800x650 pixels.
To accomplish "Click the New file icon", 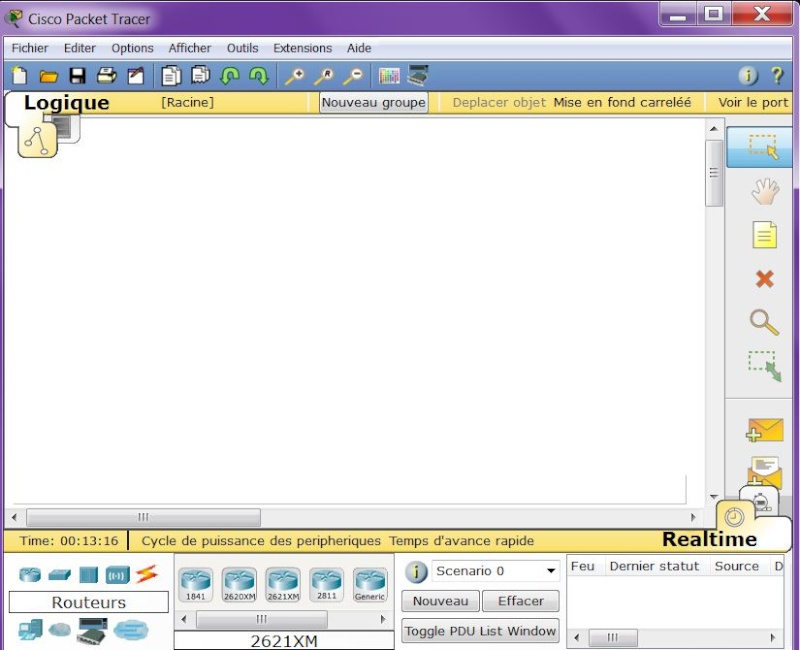I will point(19,76).
